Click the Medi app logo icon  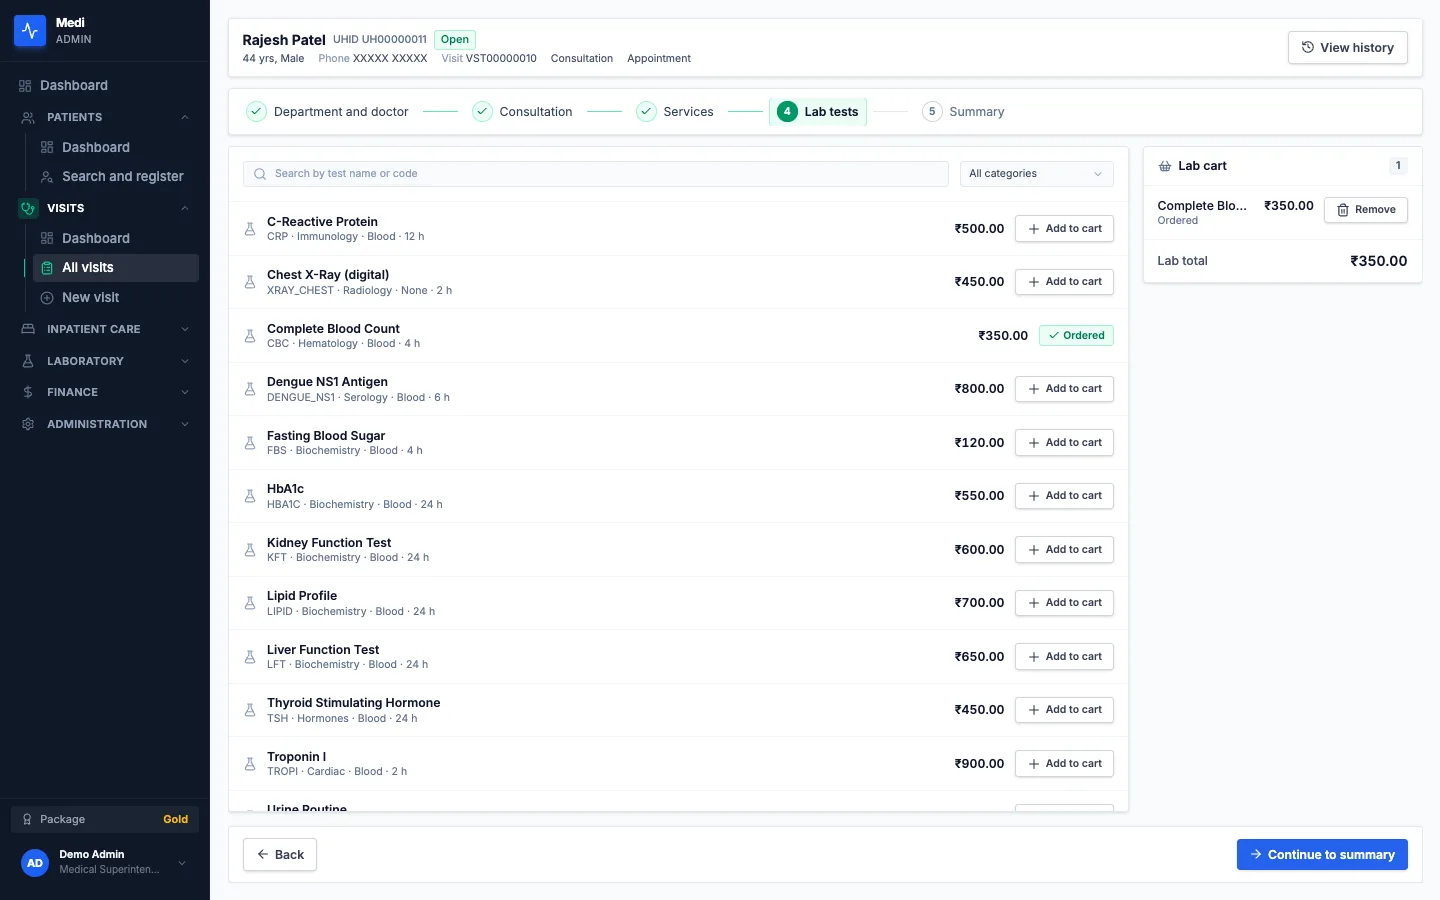pos(30,31)
